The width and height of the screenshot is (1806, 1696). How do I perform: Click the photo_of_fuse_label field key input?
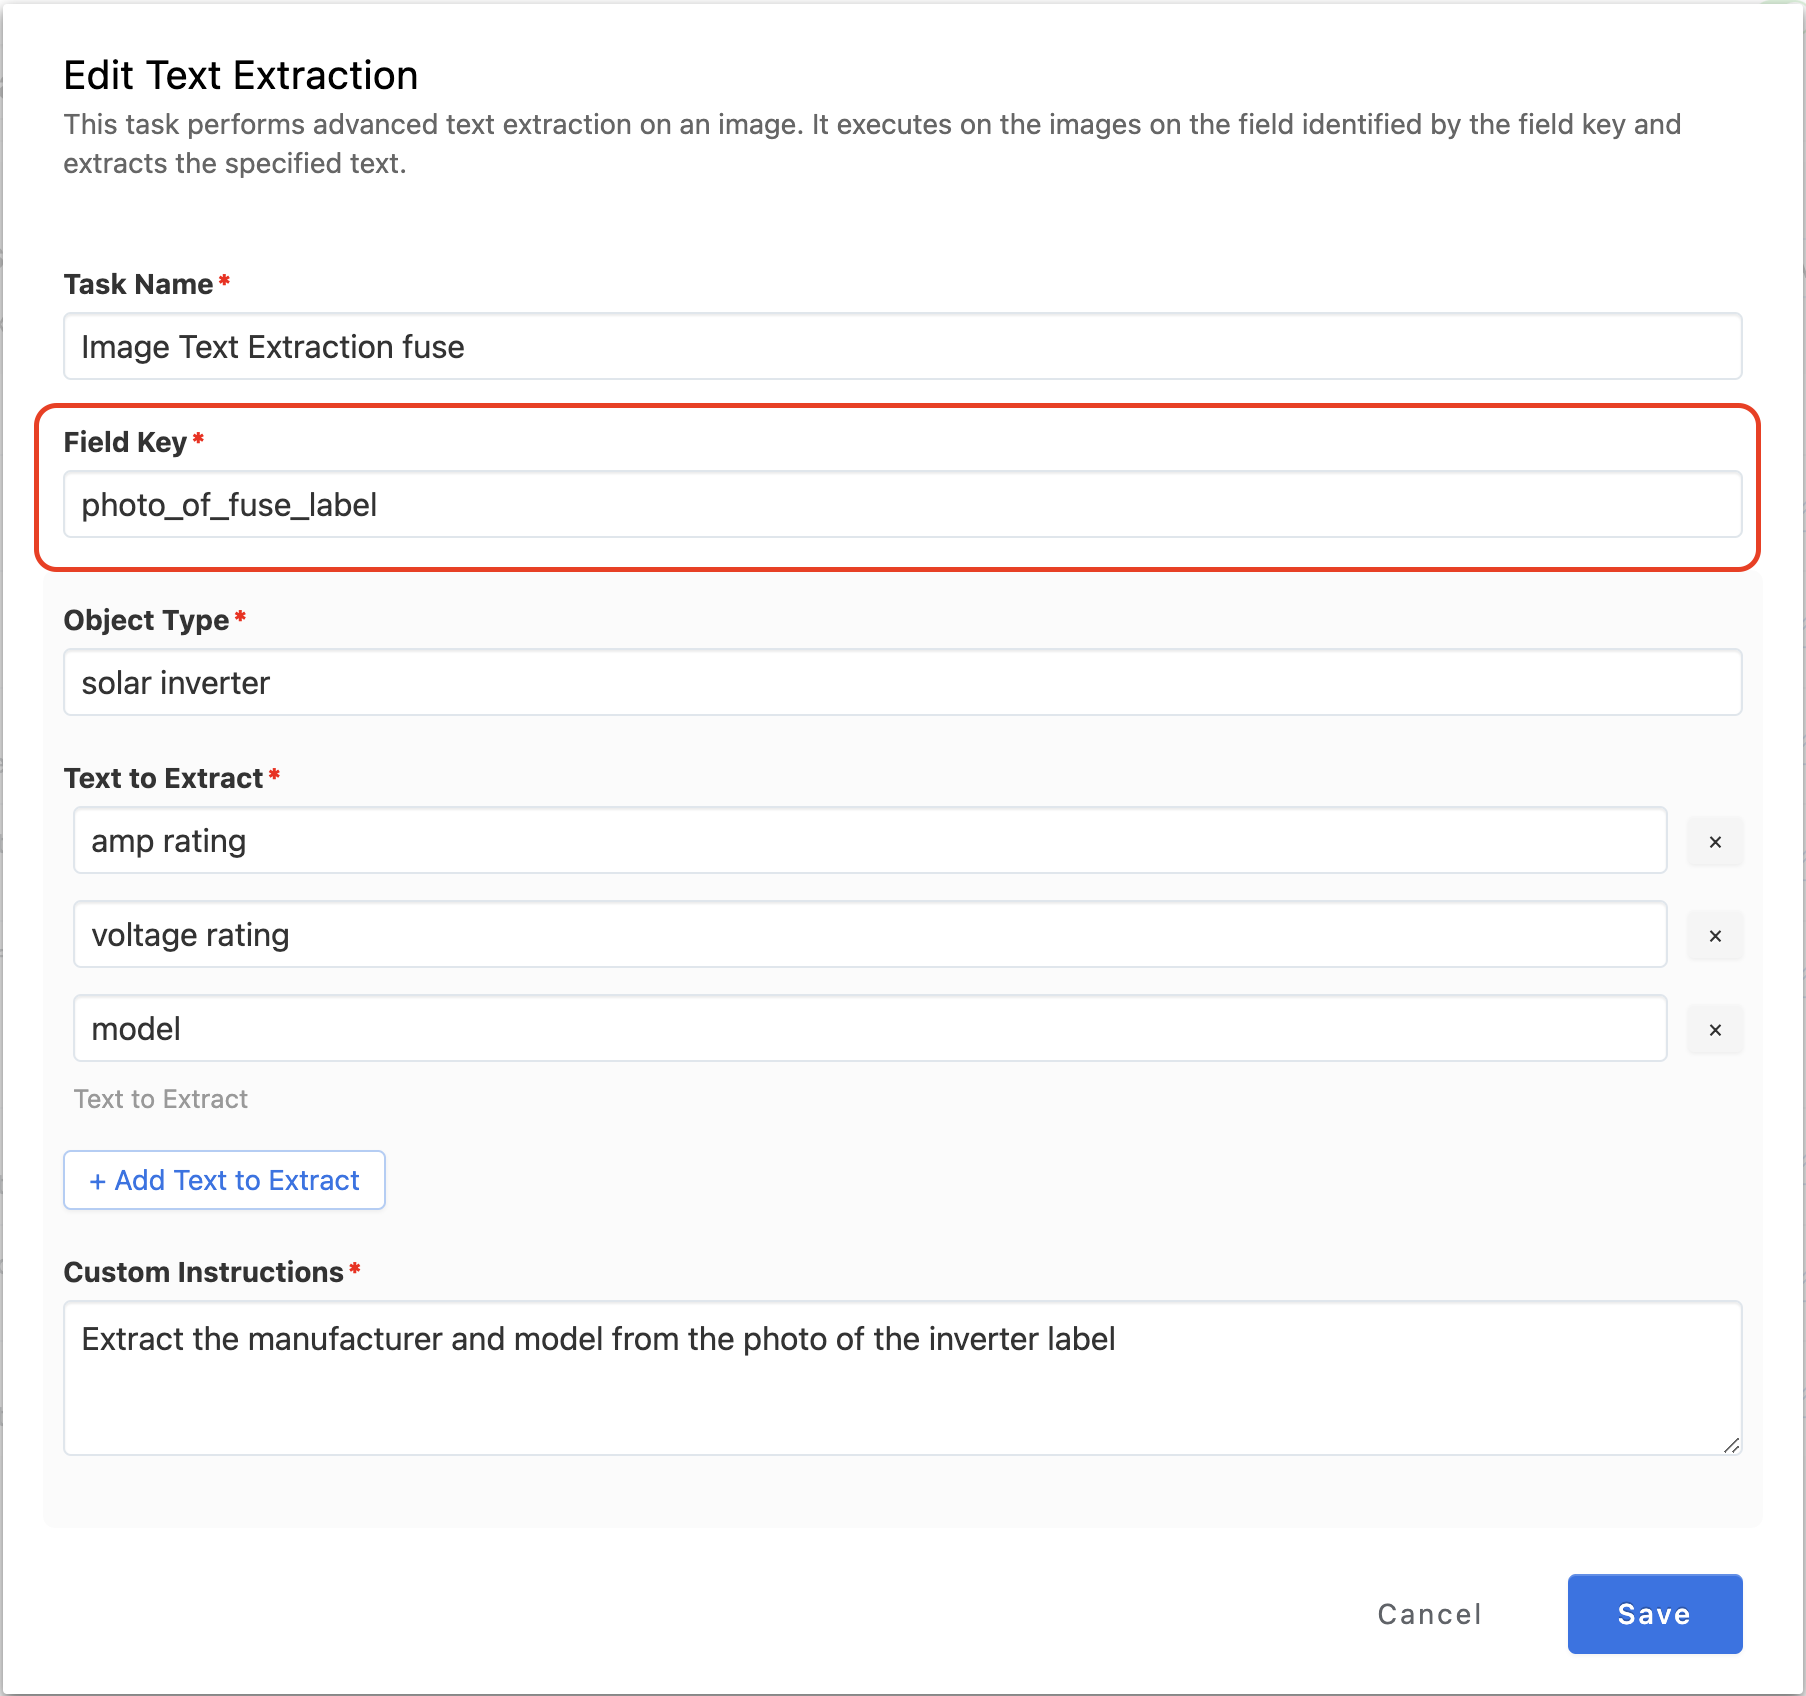coord(902,505)
